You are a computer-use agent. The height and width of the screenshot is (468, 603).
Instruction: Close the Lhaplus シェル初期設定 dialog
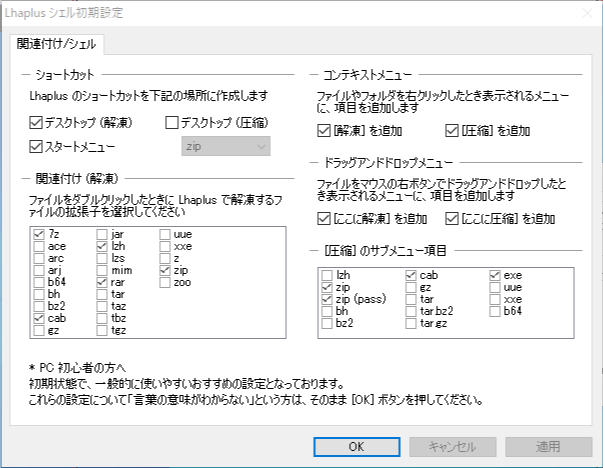pyautogui.click(x=587, y=13)
